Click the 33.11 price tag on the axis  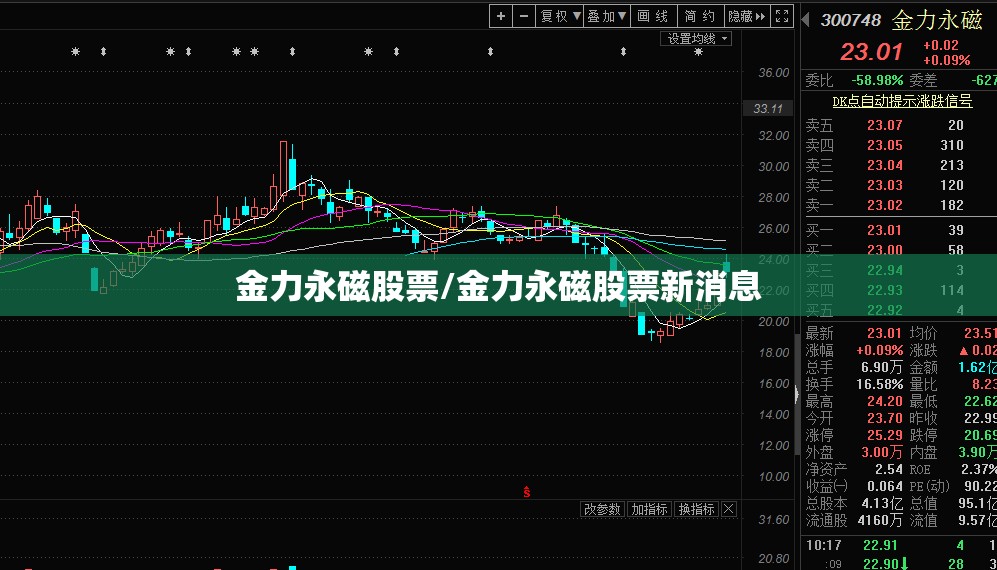coord(767,109)
